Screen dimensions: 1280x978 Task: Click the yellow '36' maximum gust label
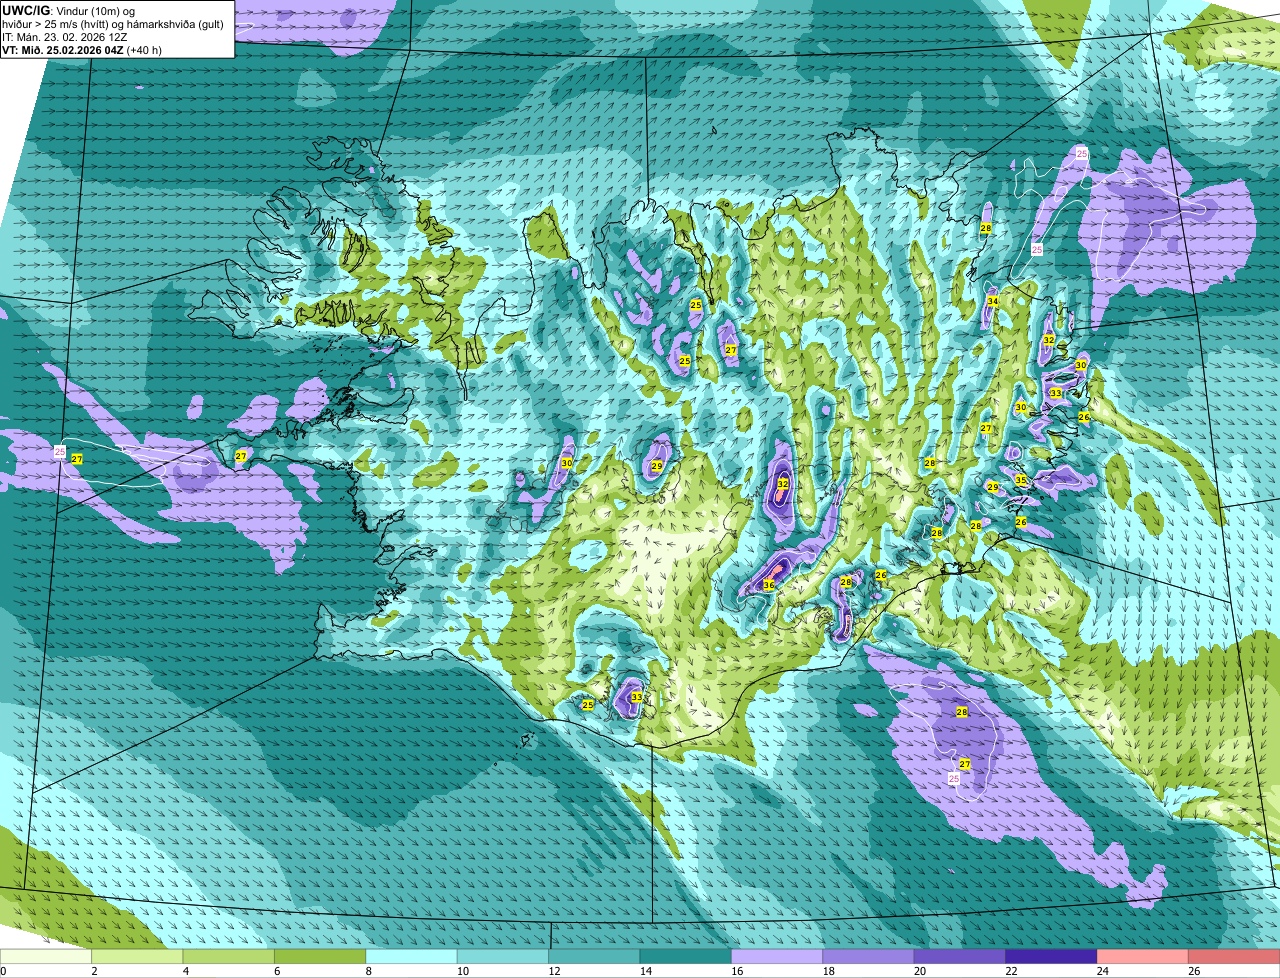769,585
